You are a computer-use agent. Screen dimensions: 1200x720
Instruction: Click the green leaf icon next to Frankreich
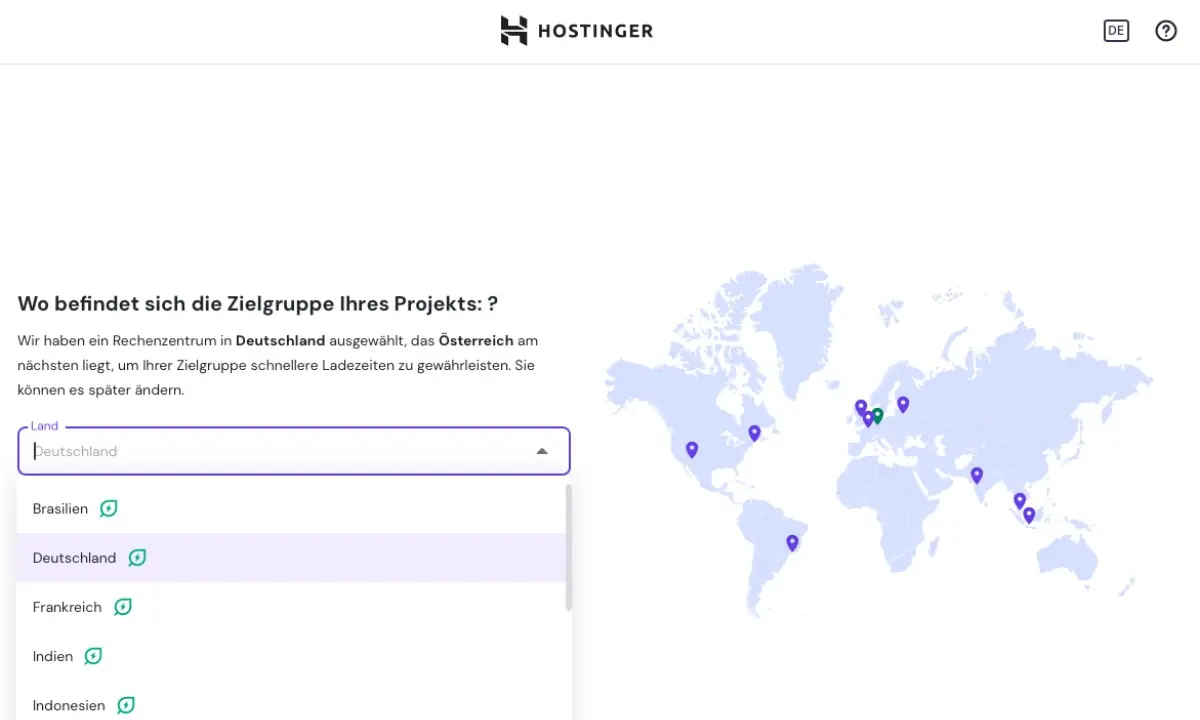(123, 607)
